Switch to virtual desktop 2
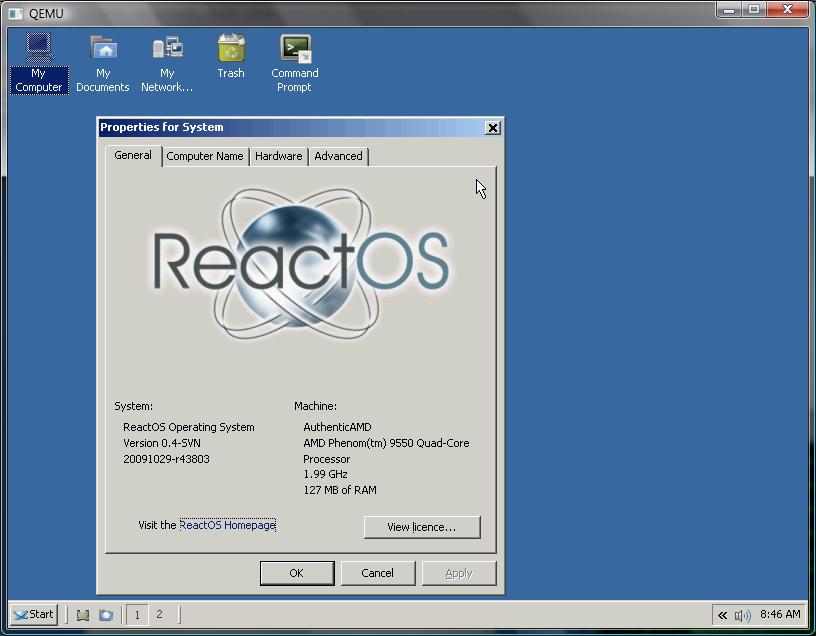Image resolution: width=816 pixels, height=636 pixels. pyautogui.click(x=159, y=615)
